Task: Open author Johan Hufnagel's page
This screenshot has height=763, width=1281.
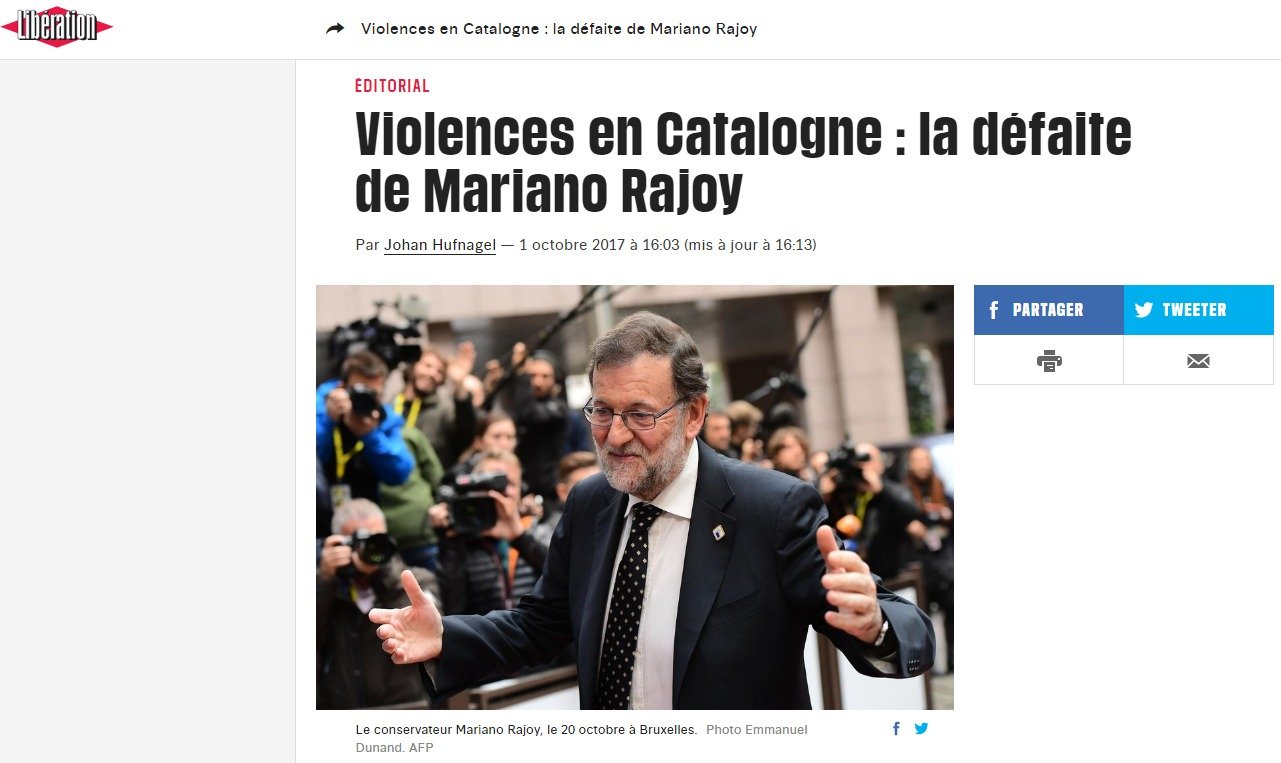Action: [440, 245]
